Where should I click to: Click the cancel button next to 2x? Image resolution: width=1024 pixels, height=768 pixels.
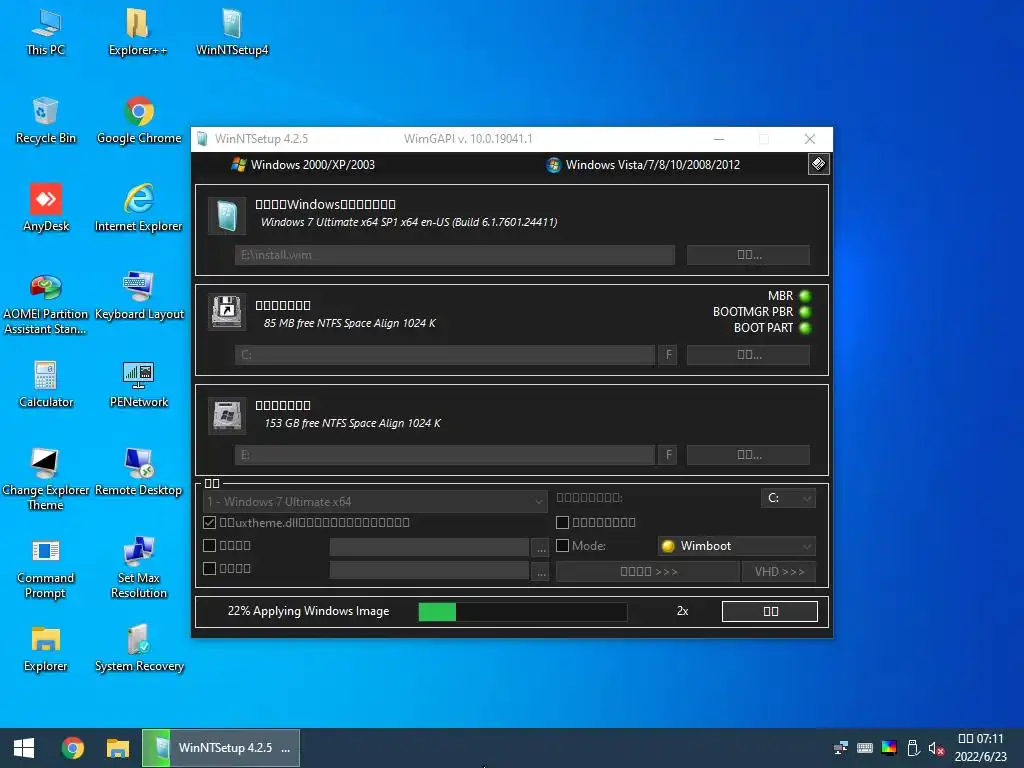pos(770,611)
